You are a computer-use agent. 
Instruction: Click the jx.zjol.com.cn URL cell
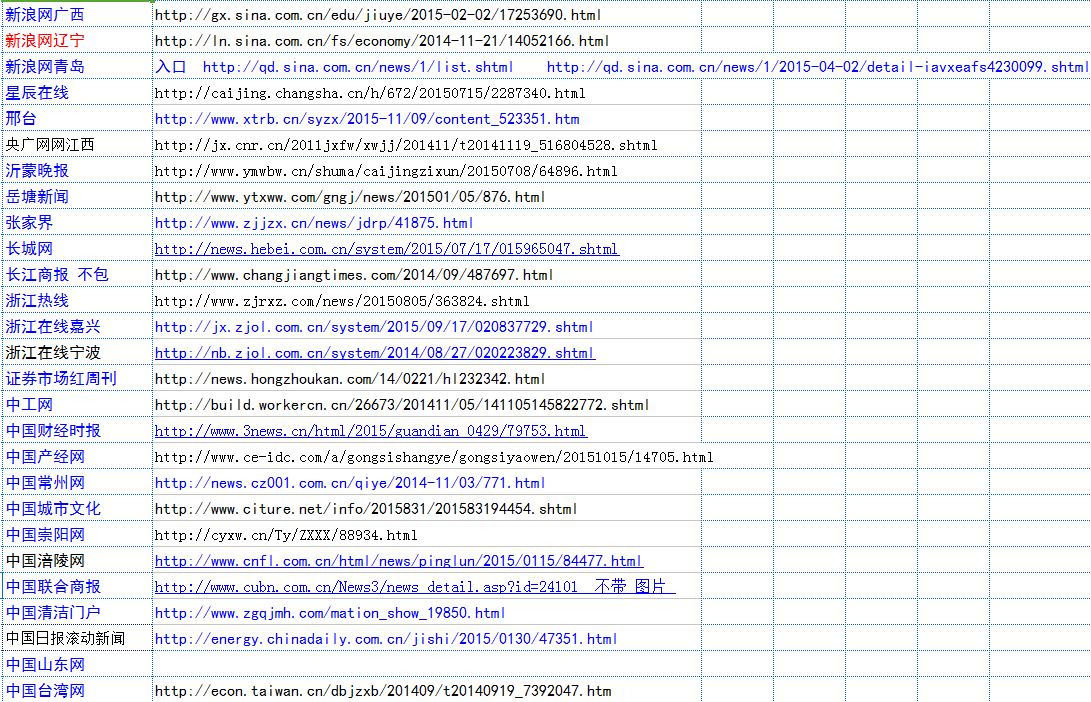[427, 326]
